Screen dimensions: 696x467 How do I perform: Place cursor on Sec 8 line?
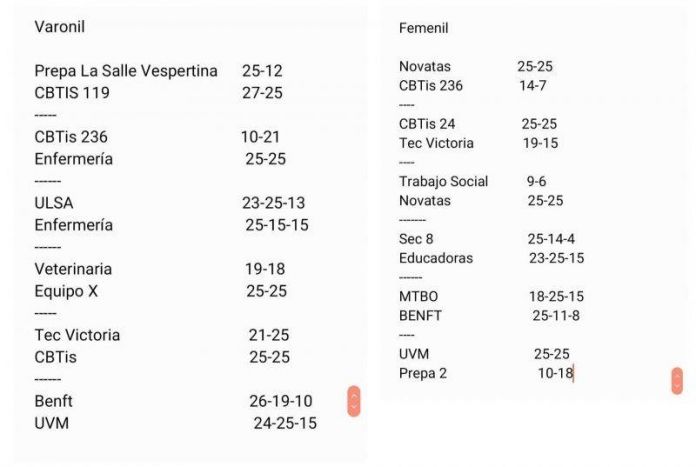point(416,239)
